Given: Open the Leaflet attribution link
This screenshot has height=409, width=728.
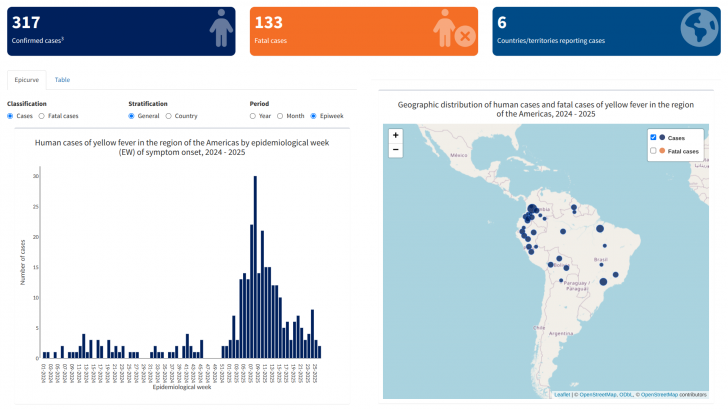Looking at the screenshot, I should (562, 395).
